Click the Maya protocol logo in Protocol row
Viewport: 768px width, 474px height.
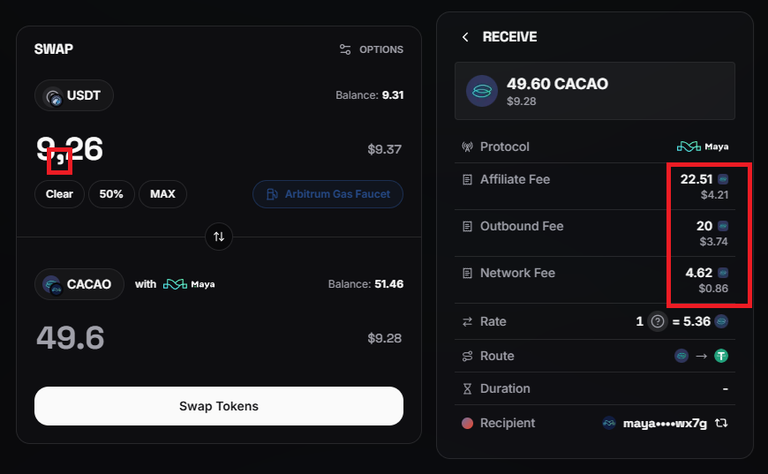coord(703,146)
